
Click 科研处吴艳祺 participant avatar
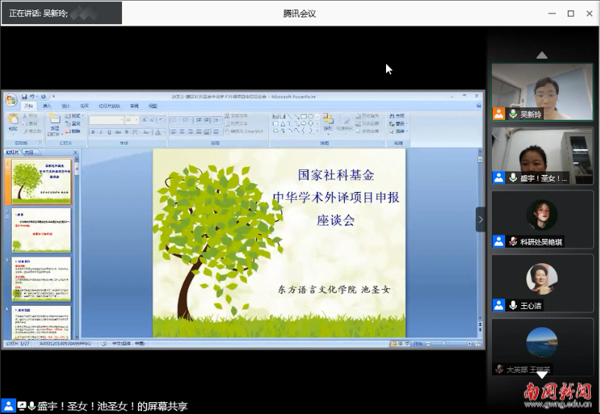click(x=541, y=214)
